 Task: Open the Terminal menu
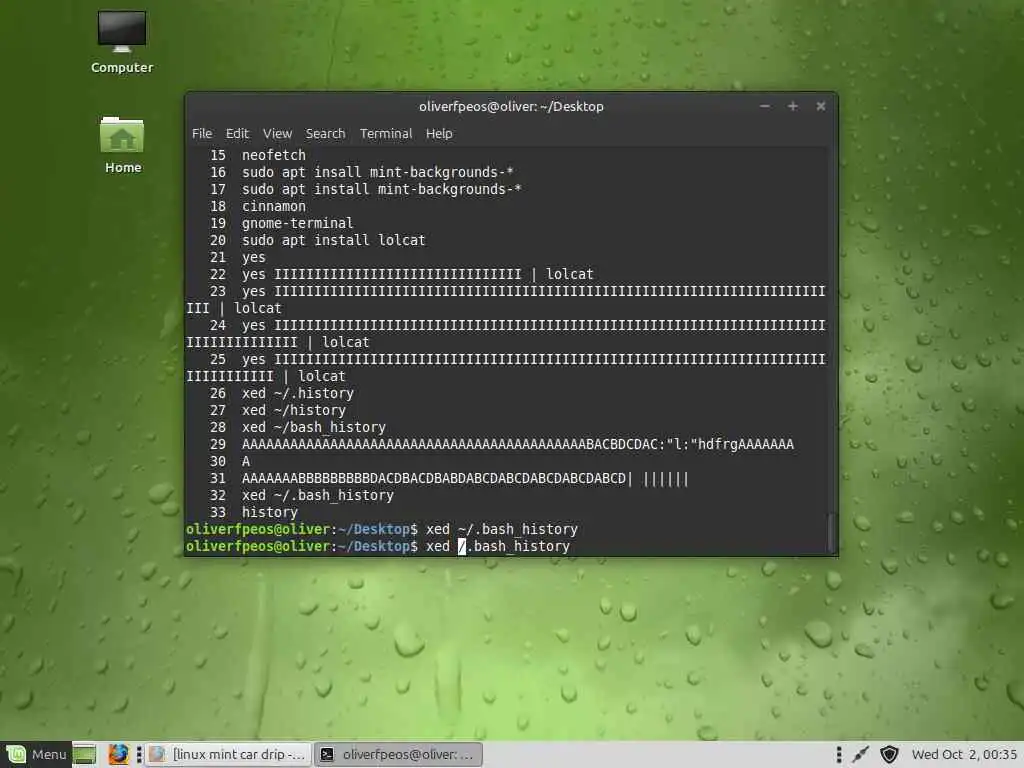[386, 133]
